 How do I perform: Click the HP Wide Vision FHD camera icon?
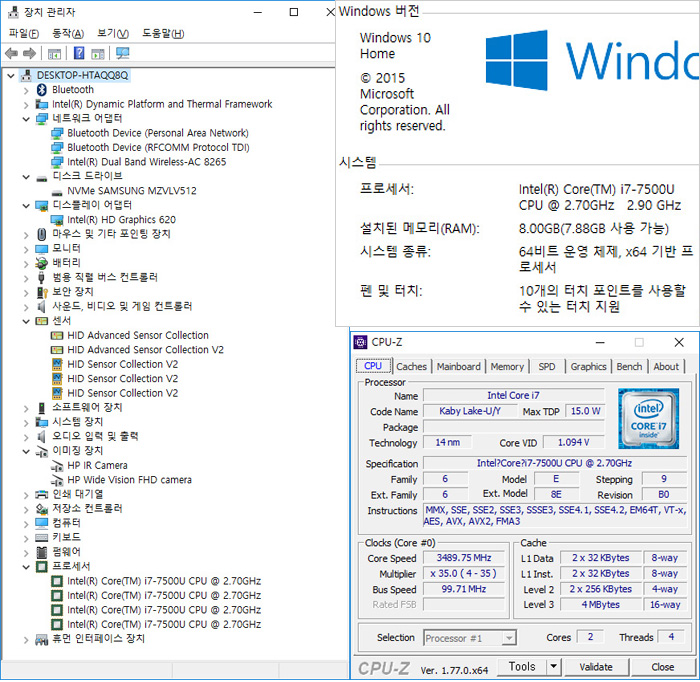click(57, 480)
